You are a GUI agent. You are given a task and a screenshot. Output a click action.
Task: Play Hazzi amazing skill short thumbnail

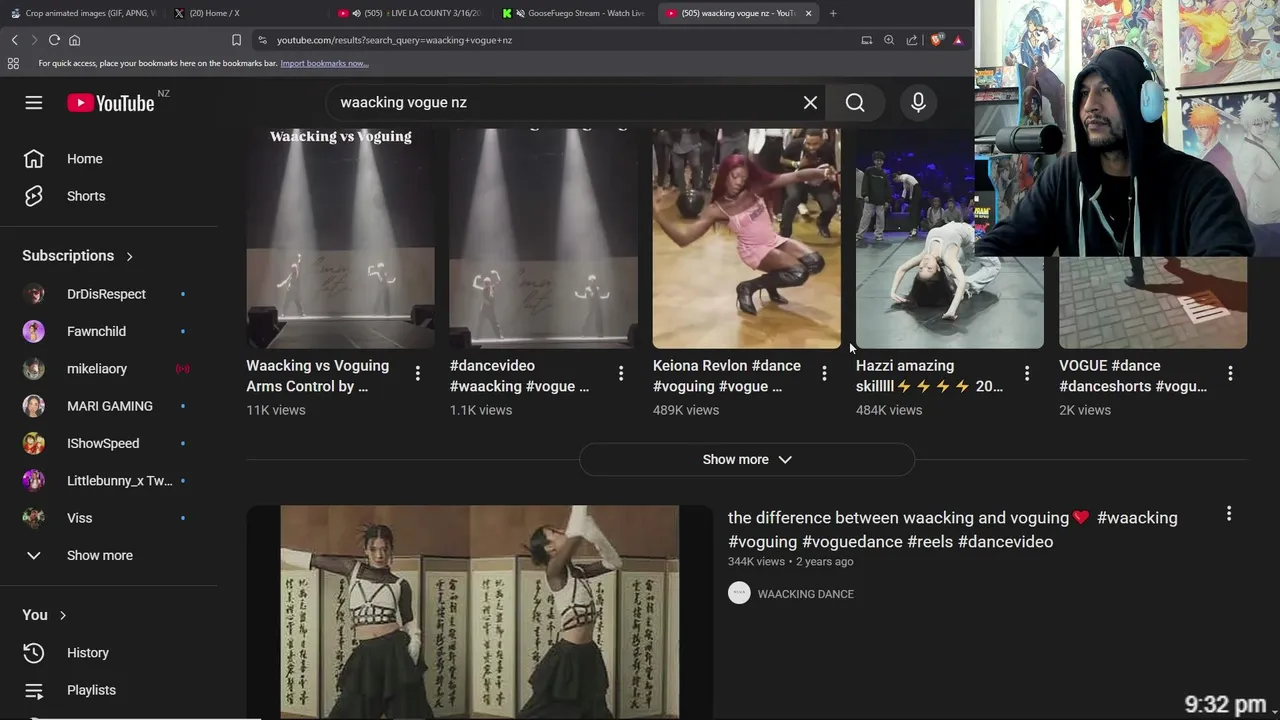950,238
